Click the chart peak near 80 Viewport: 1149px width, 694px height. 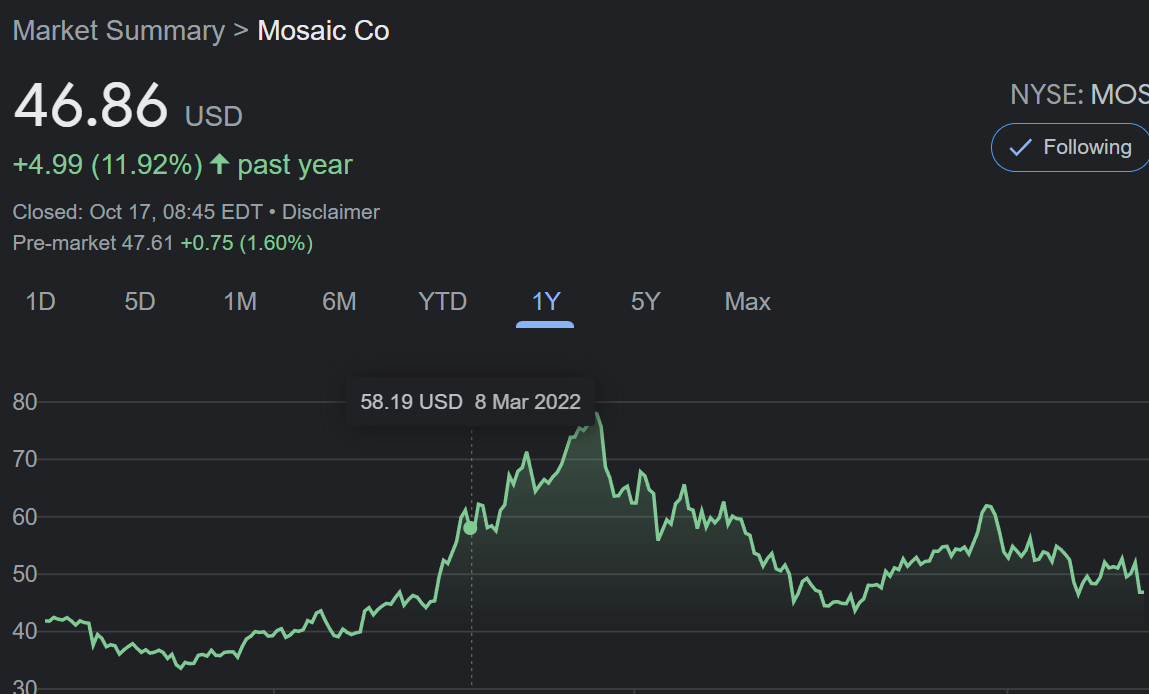pos(598,416)
